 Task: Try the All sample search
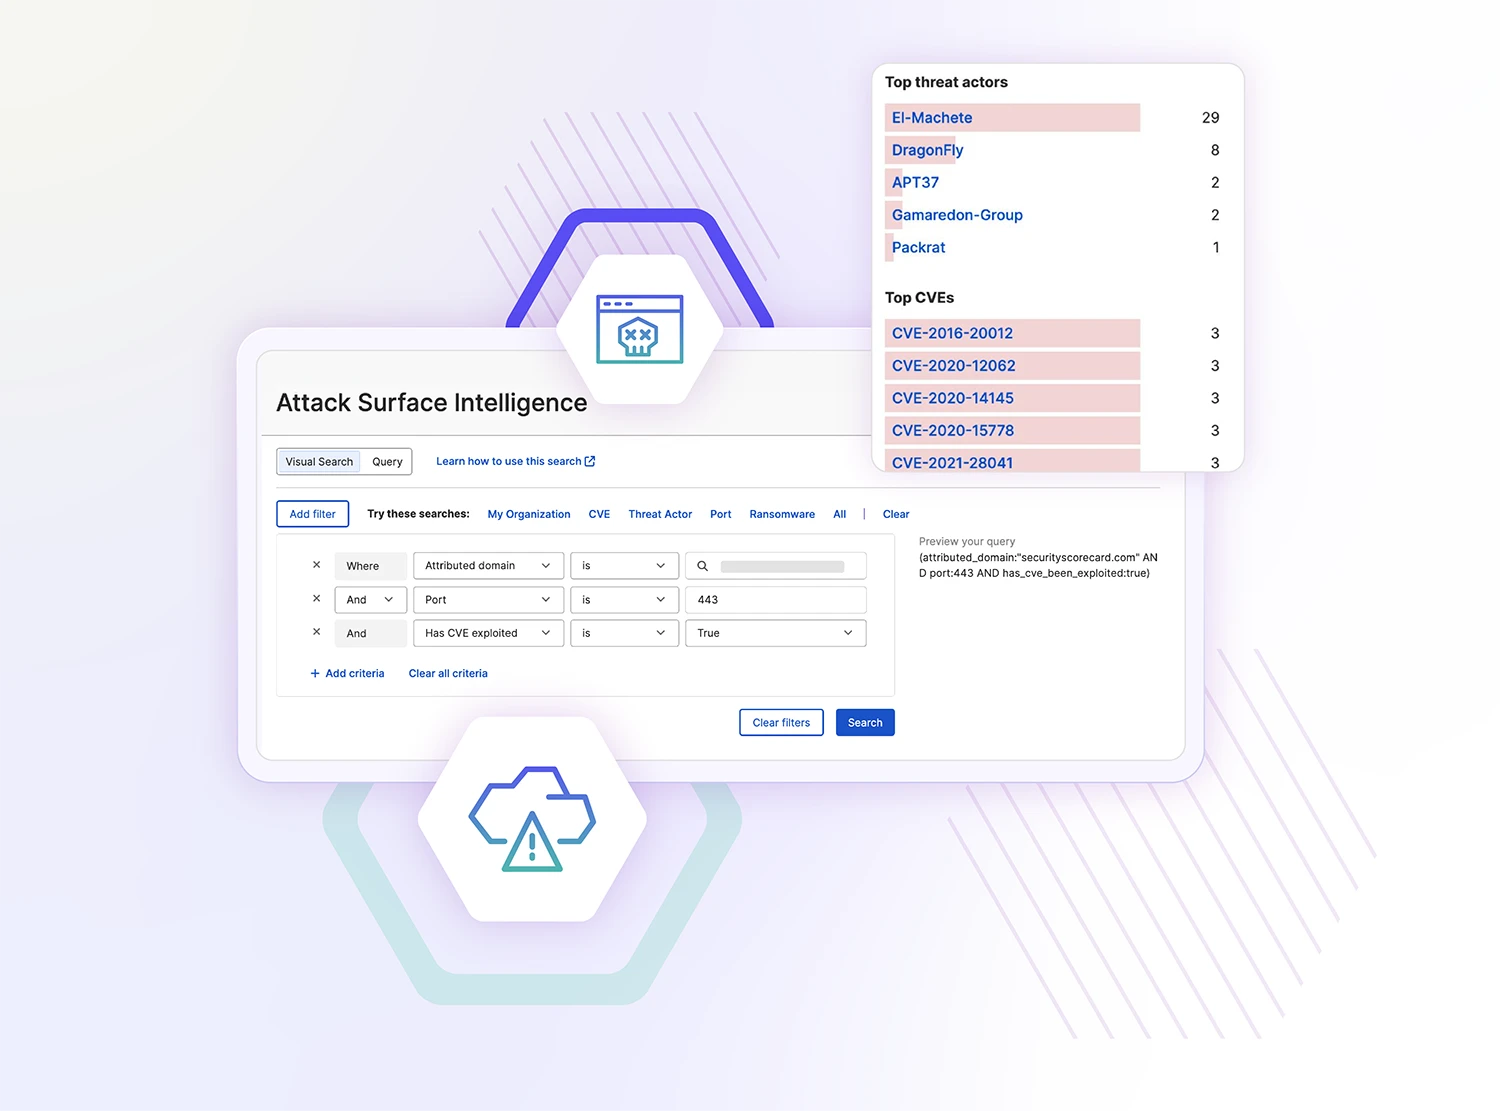coord(840,514)
